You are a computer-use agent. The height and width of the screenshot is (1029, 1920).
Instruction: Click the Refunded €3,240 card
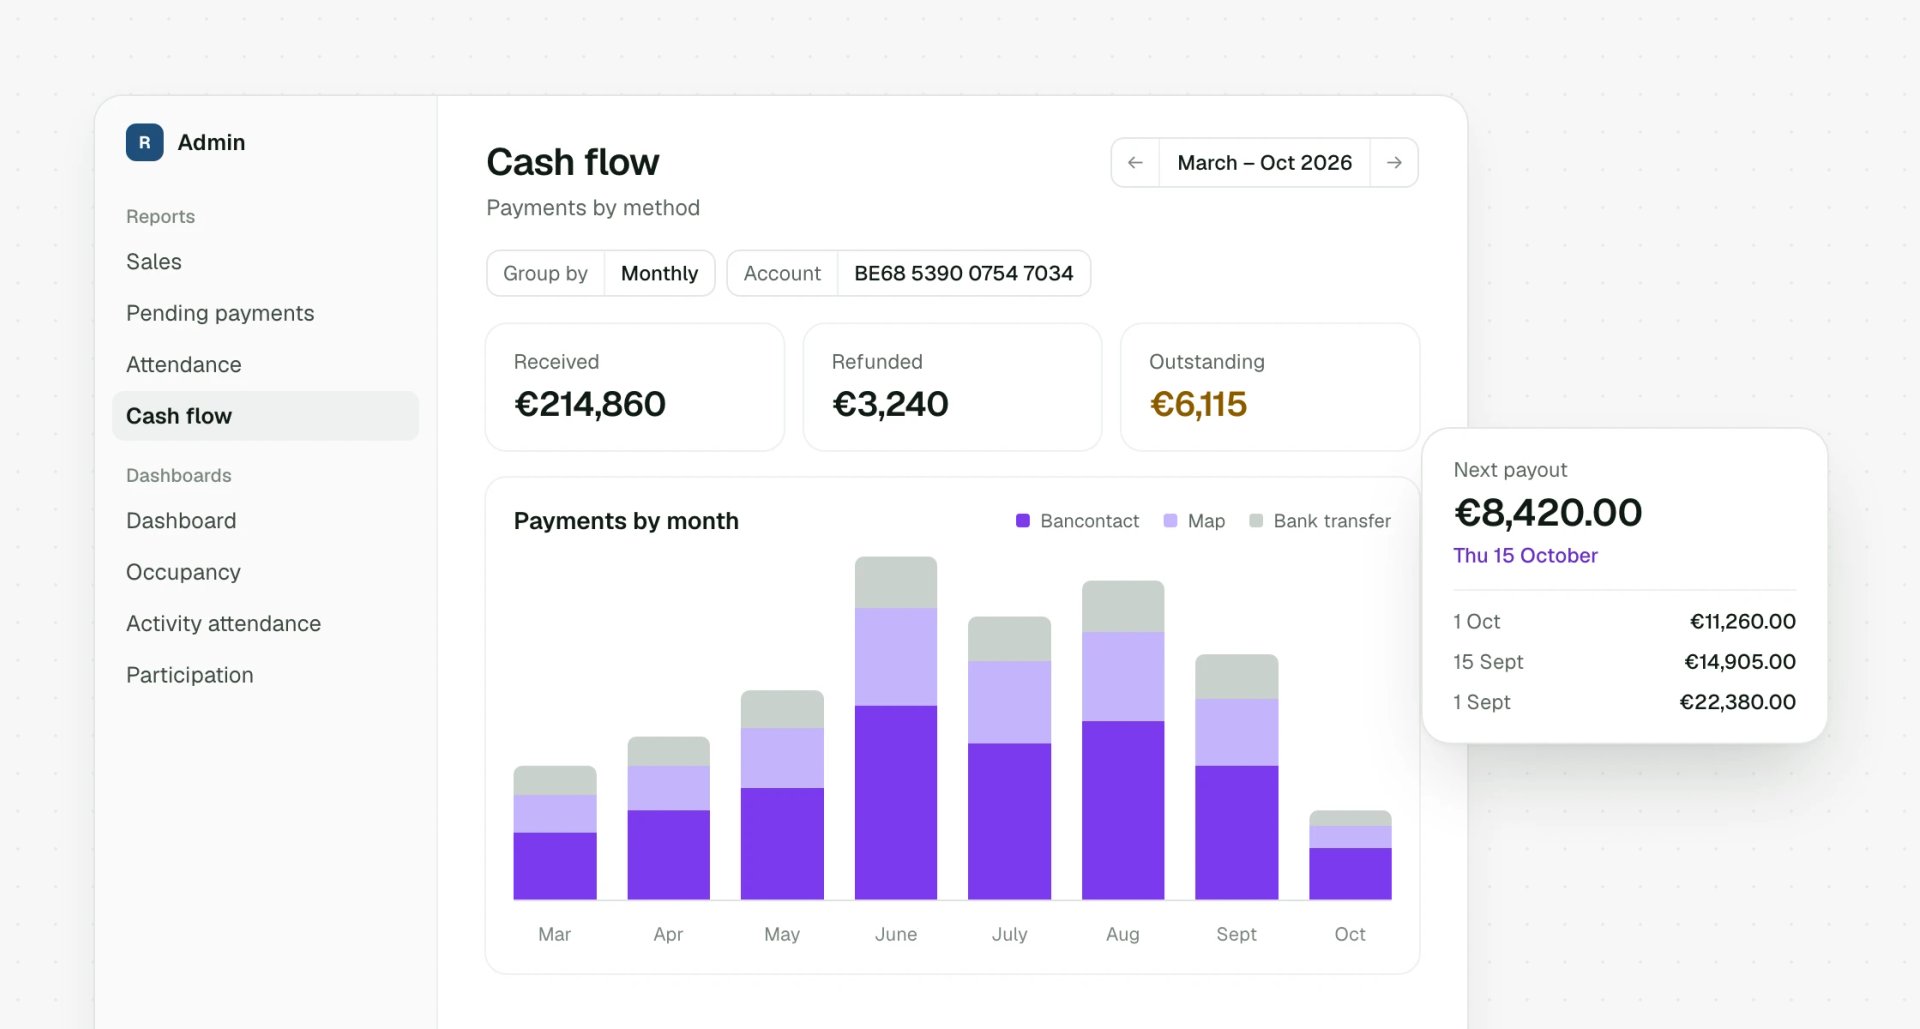click(952, 387)
